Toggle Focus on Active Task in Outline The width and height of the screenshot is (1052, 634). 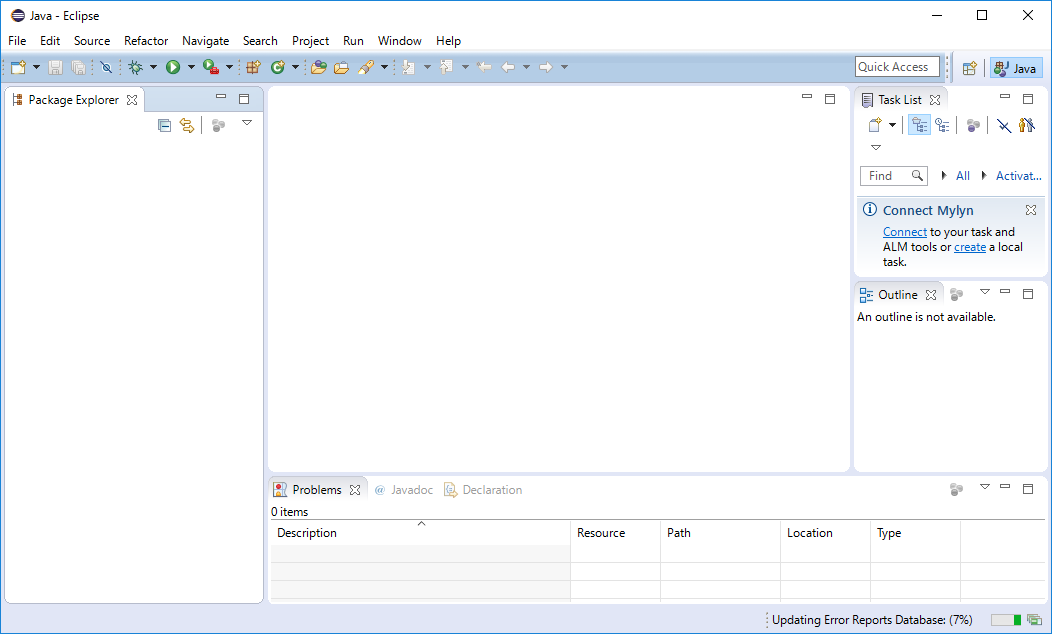[957, 295]
